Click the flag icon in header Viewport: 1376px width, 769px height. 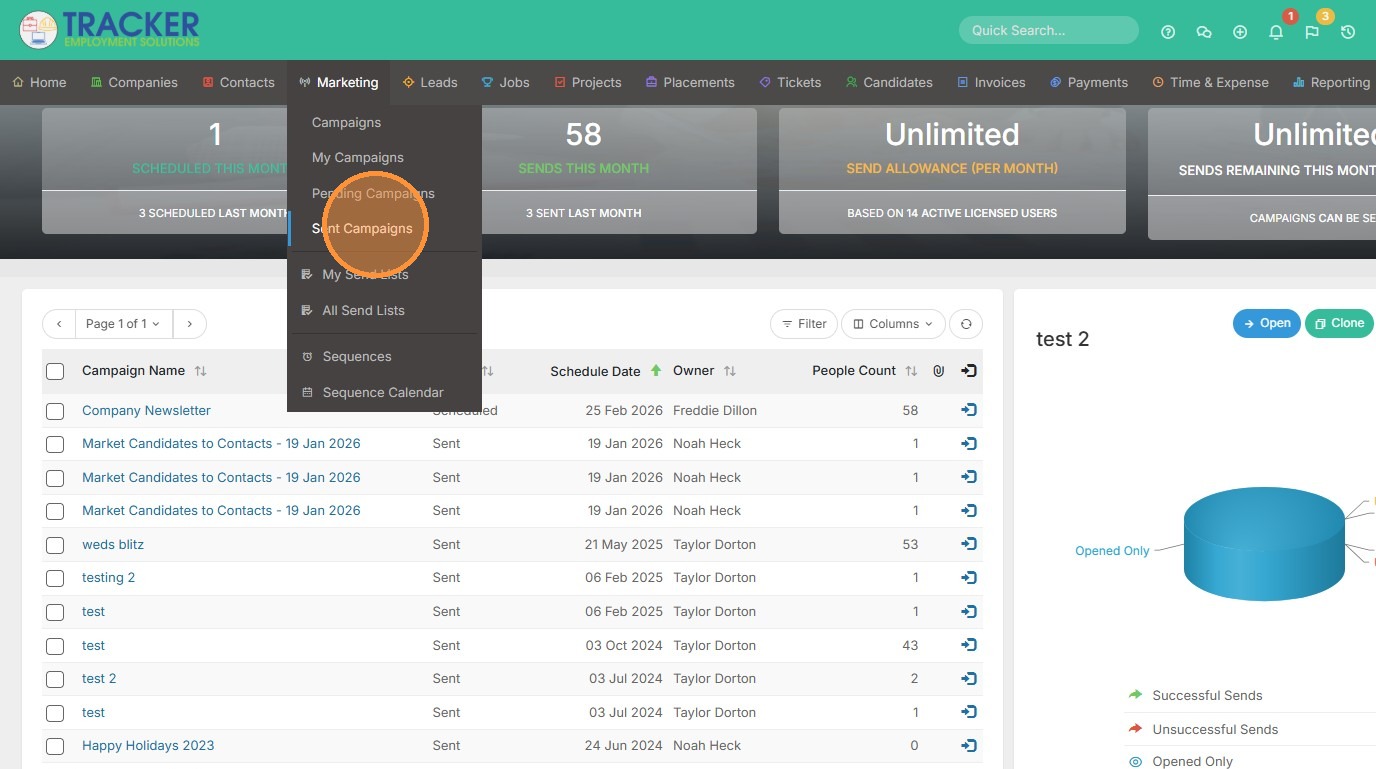[1312, 32]
